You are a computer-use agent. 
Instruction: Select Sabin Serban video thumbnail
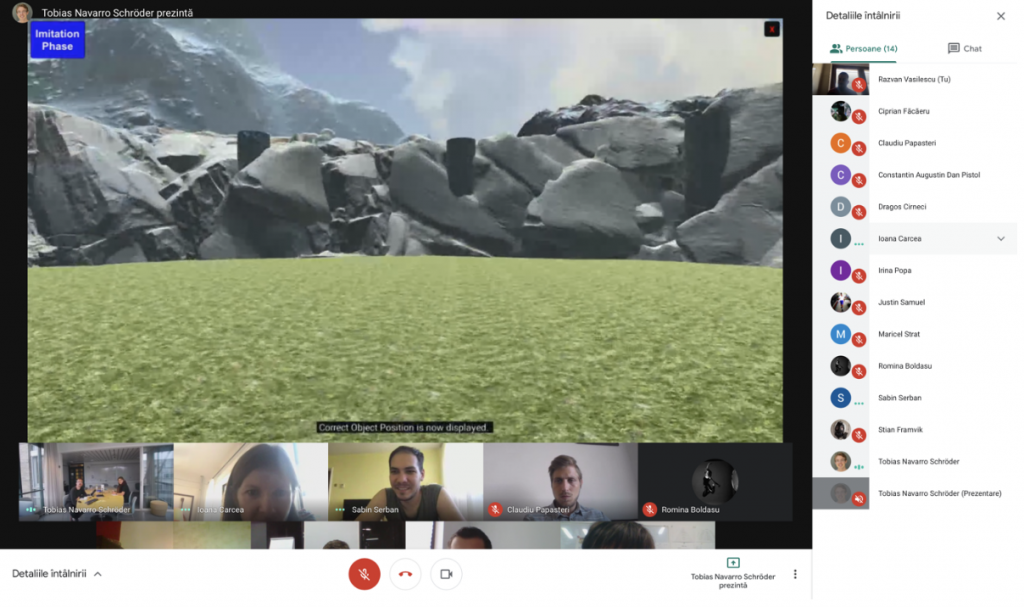click(405, 482)
